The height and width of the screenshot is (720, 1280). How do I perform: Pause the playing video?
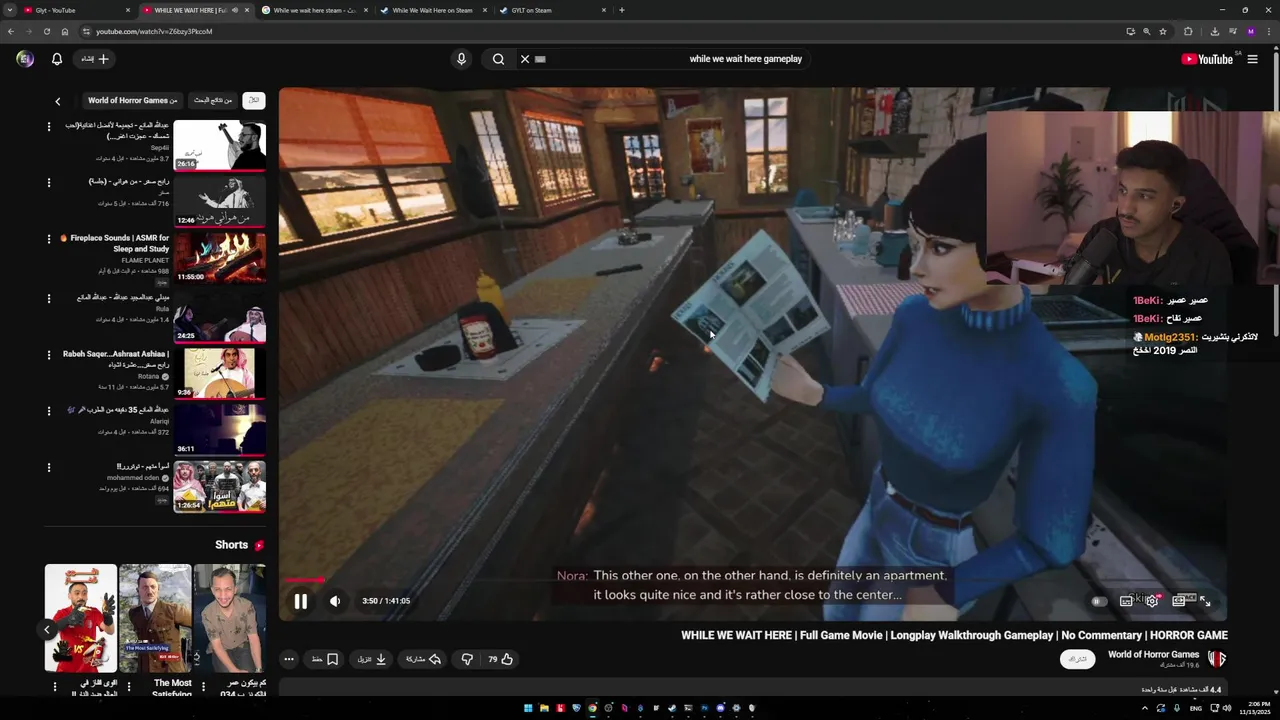[300, 601]
